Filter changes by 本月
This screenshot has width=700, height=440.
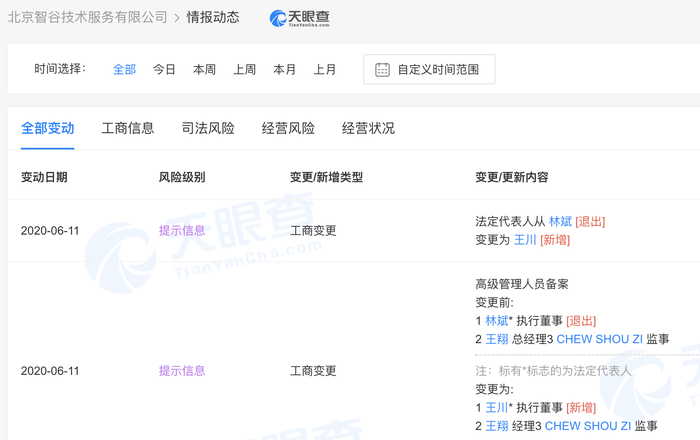coord(284,70)
